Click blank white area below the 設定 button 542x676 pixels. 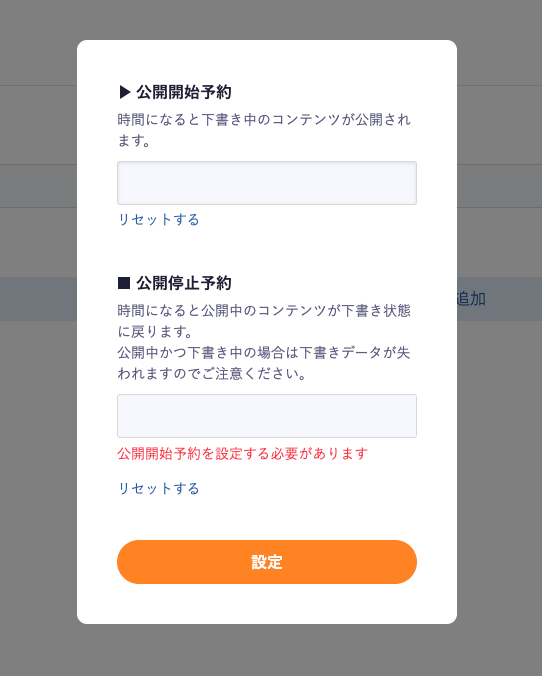click(267, 604)
